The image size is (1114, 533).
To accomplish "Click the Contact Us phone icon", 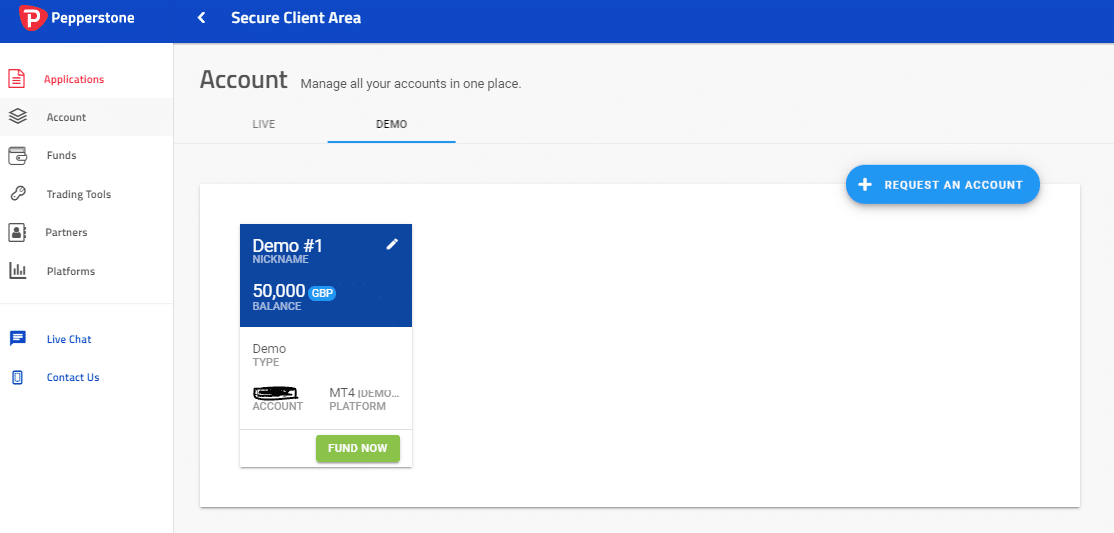I will [x=18, y=377].
